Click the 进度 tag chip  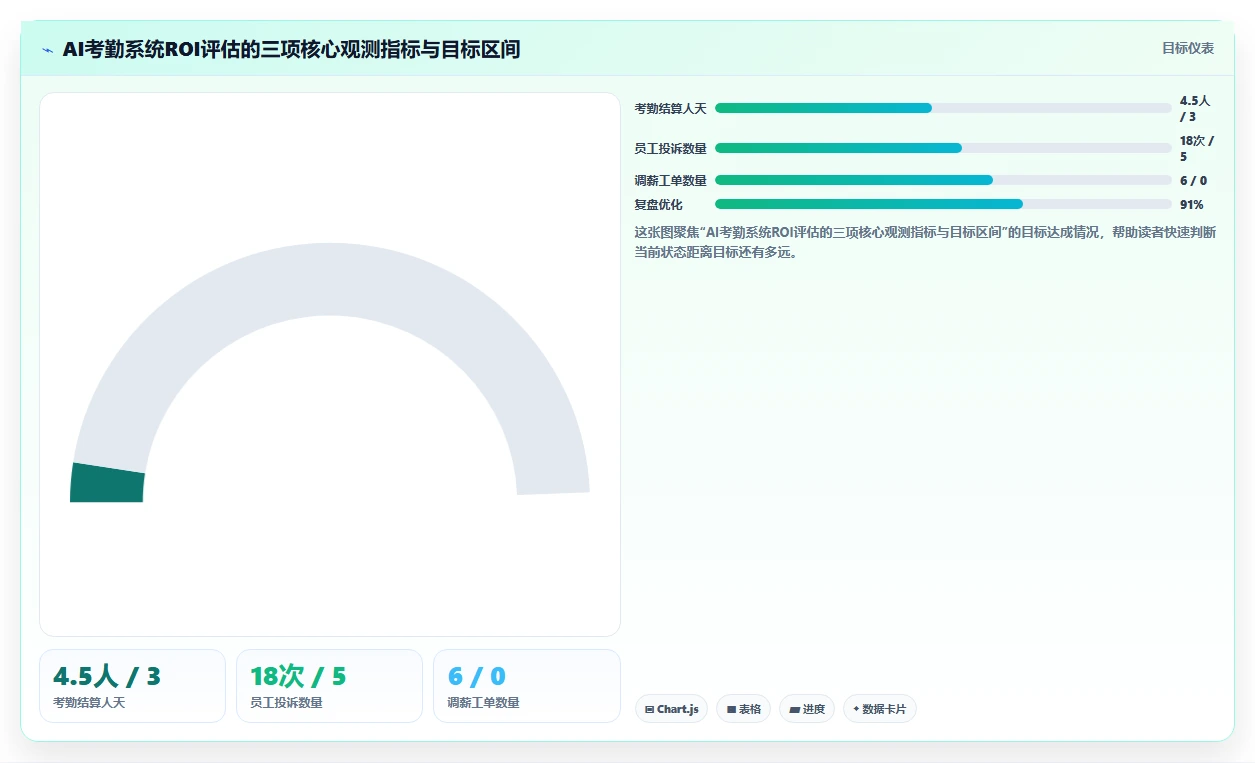[x=807, y=709]
